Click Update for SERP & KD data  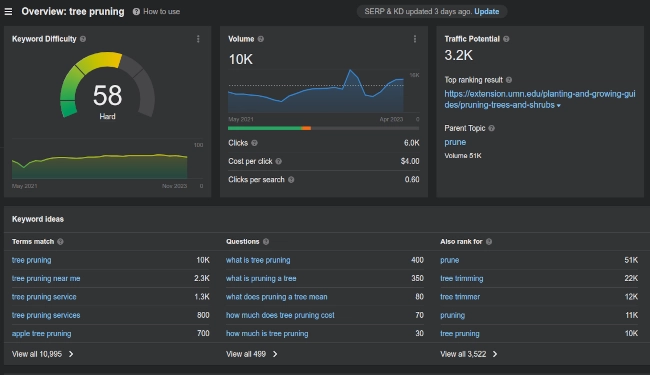click(x=486, y=12)
